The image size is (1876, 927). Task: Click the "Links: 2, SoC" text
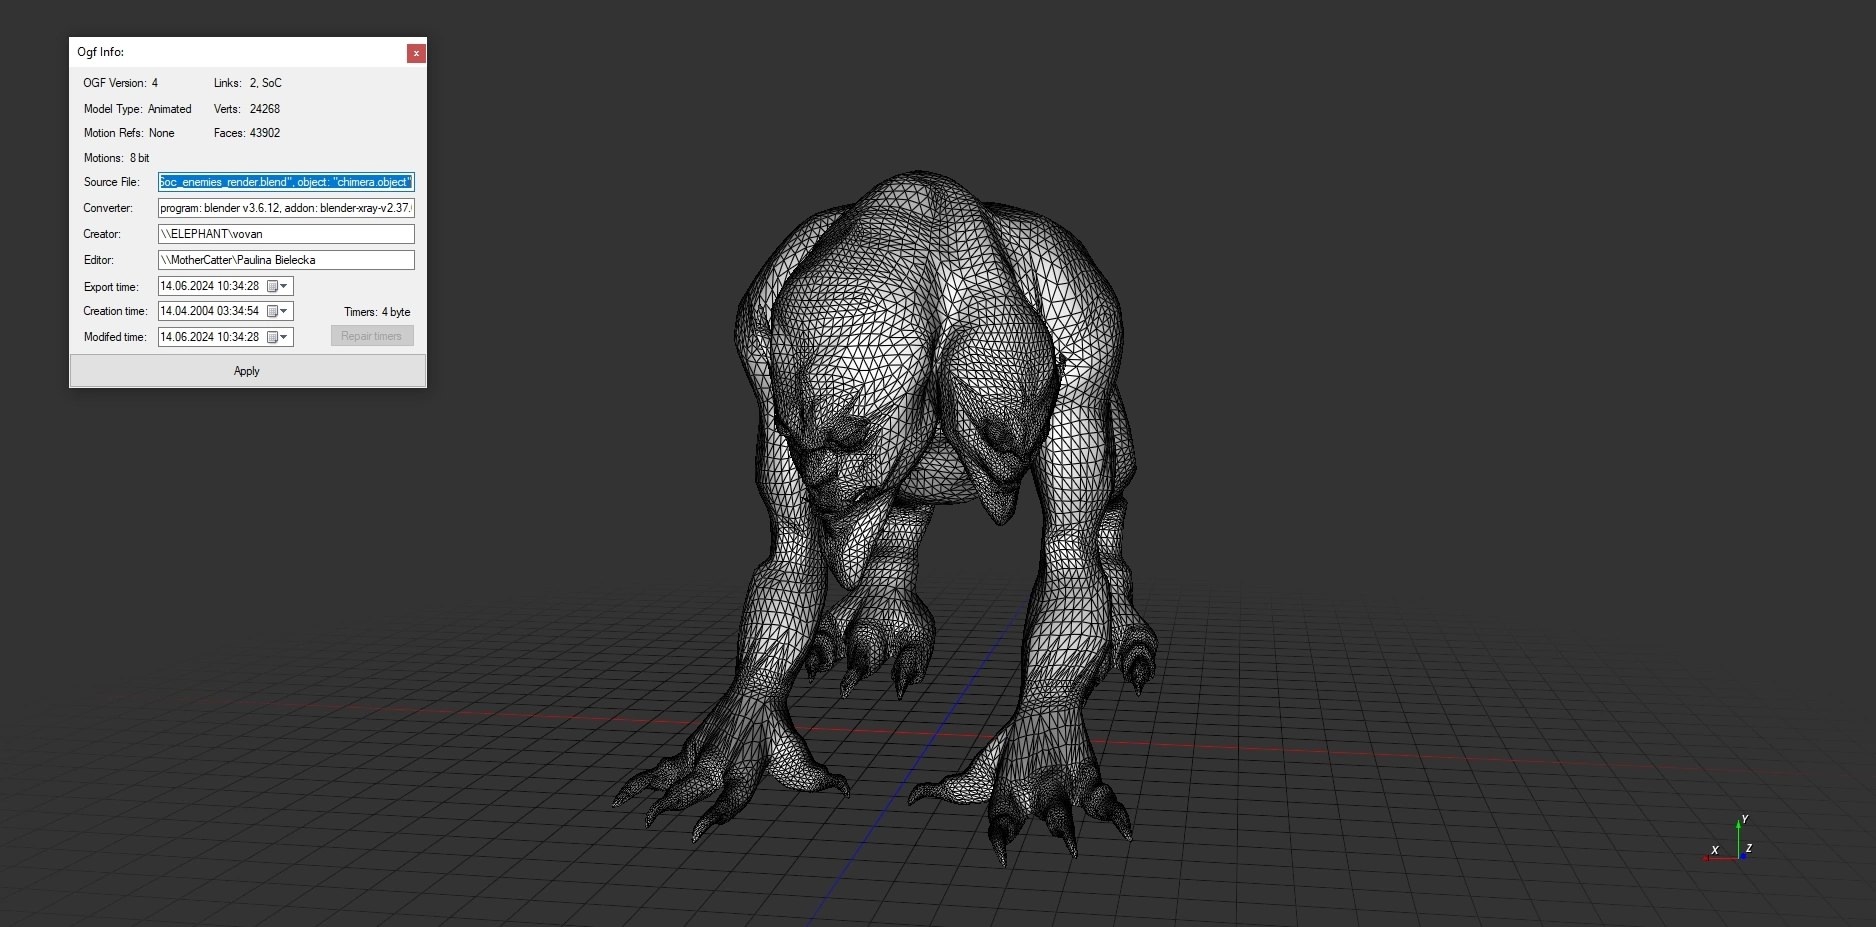(x=248, y=83)
